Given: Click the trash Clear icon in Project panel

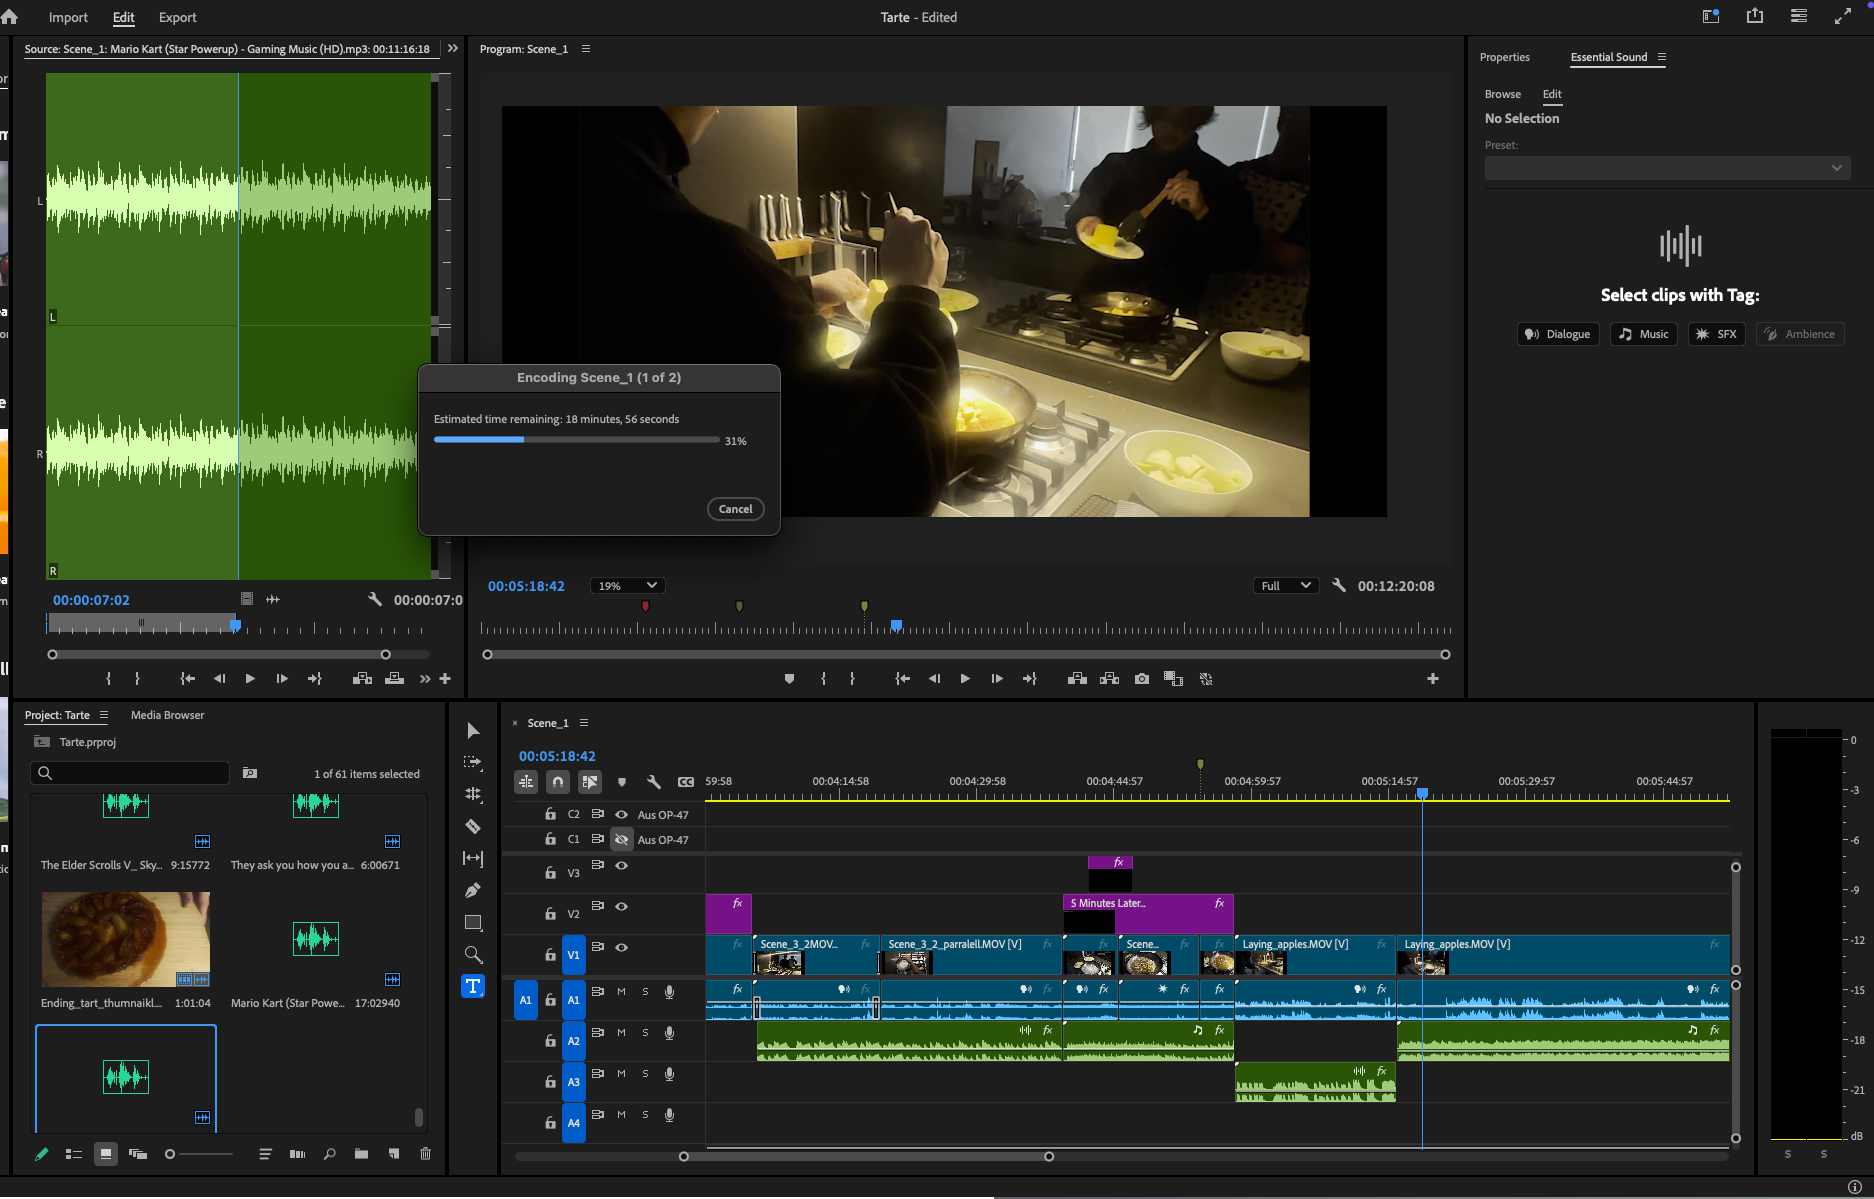Looking at the screenshot, I should [425, 1154].
